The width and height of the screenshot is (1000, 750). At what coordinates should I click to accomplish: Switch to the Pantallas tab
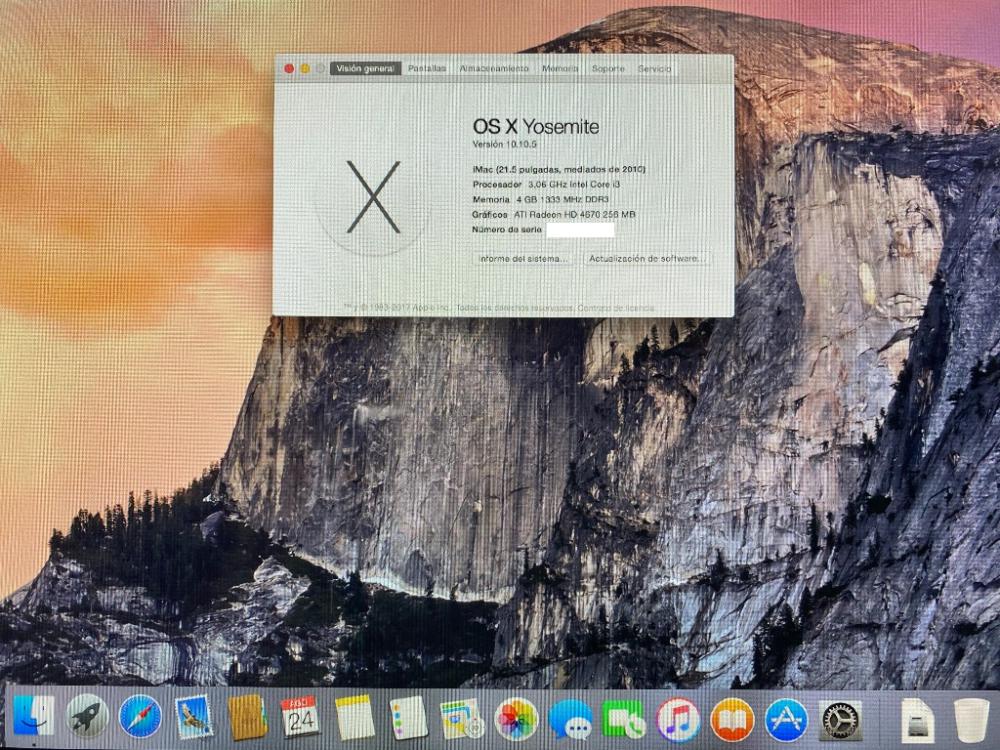point(427,68)
